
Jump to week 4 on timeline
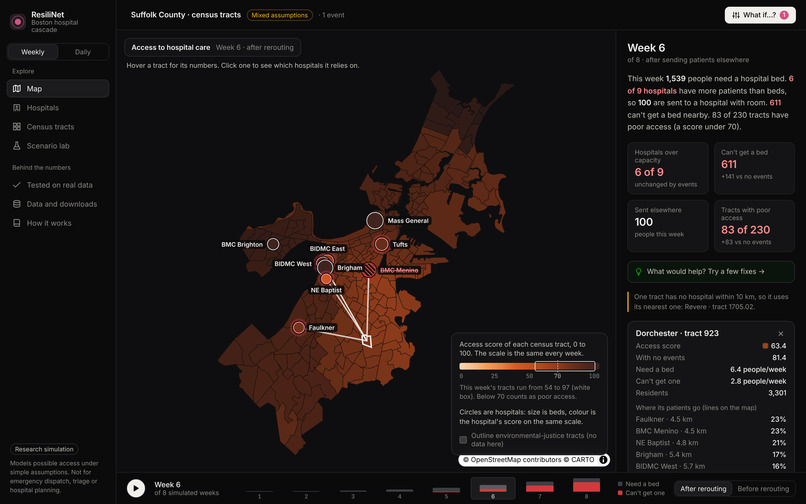pyautogui.click(x=399, y=490)
